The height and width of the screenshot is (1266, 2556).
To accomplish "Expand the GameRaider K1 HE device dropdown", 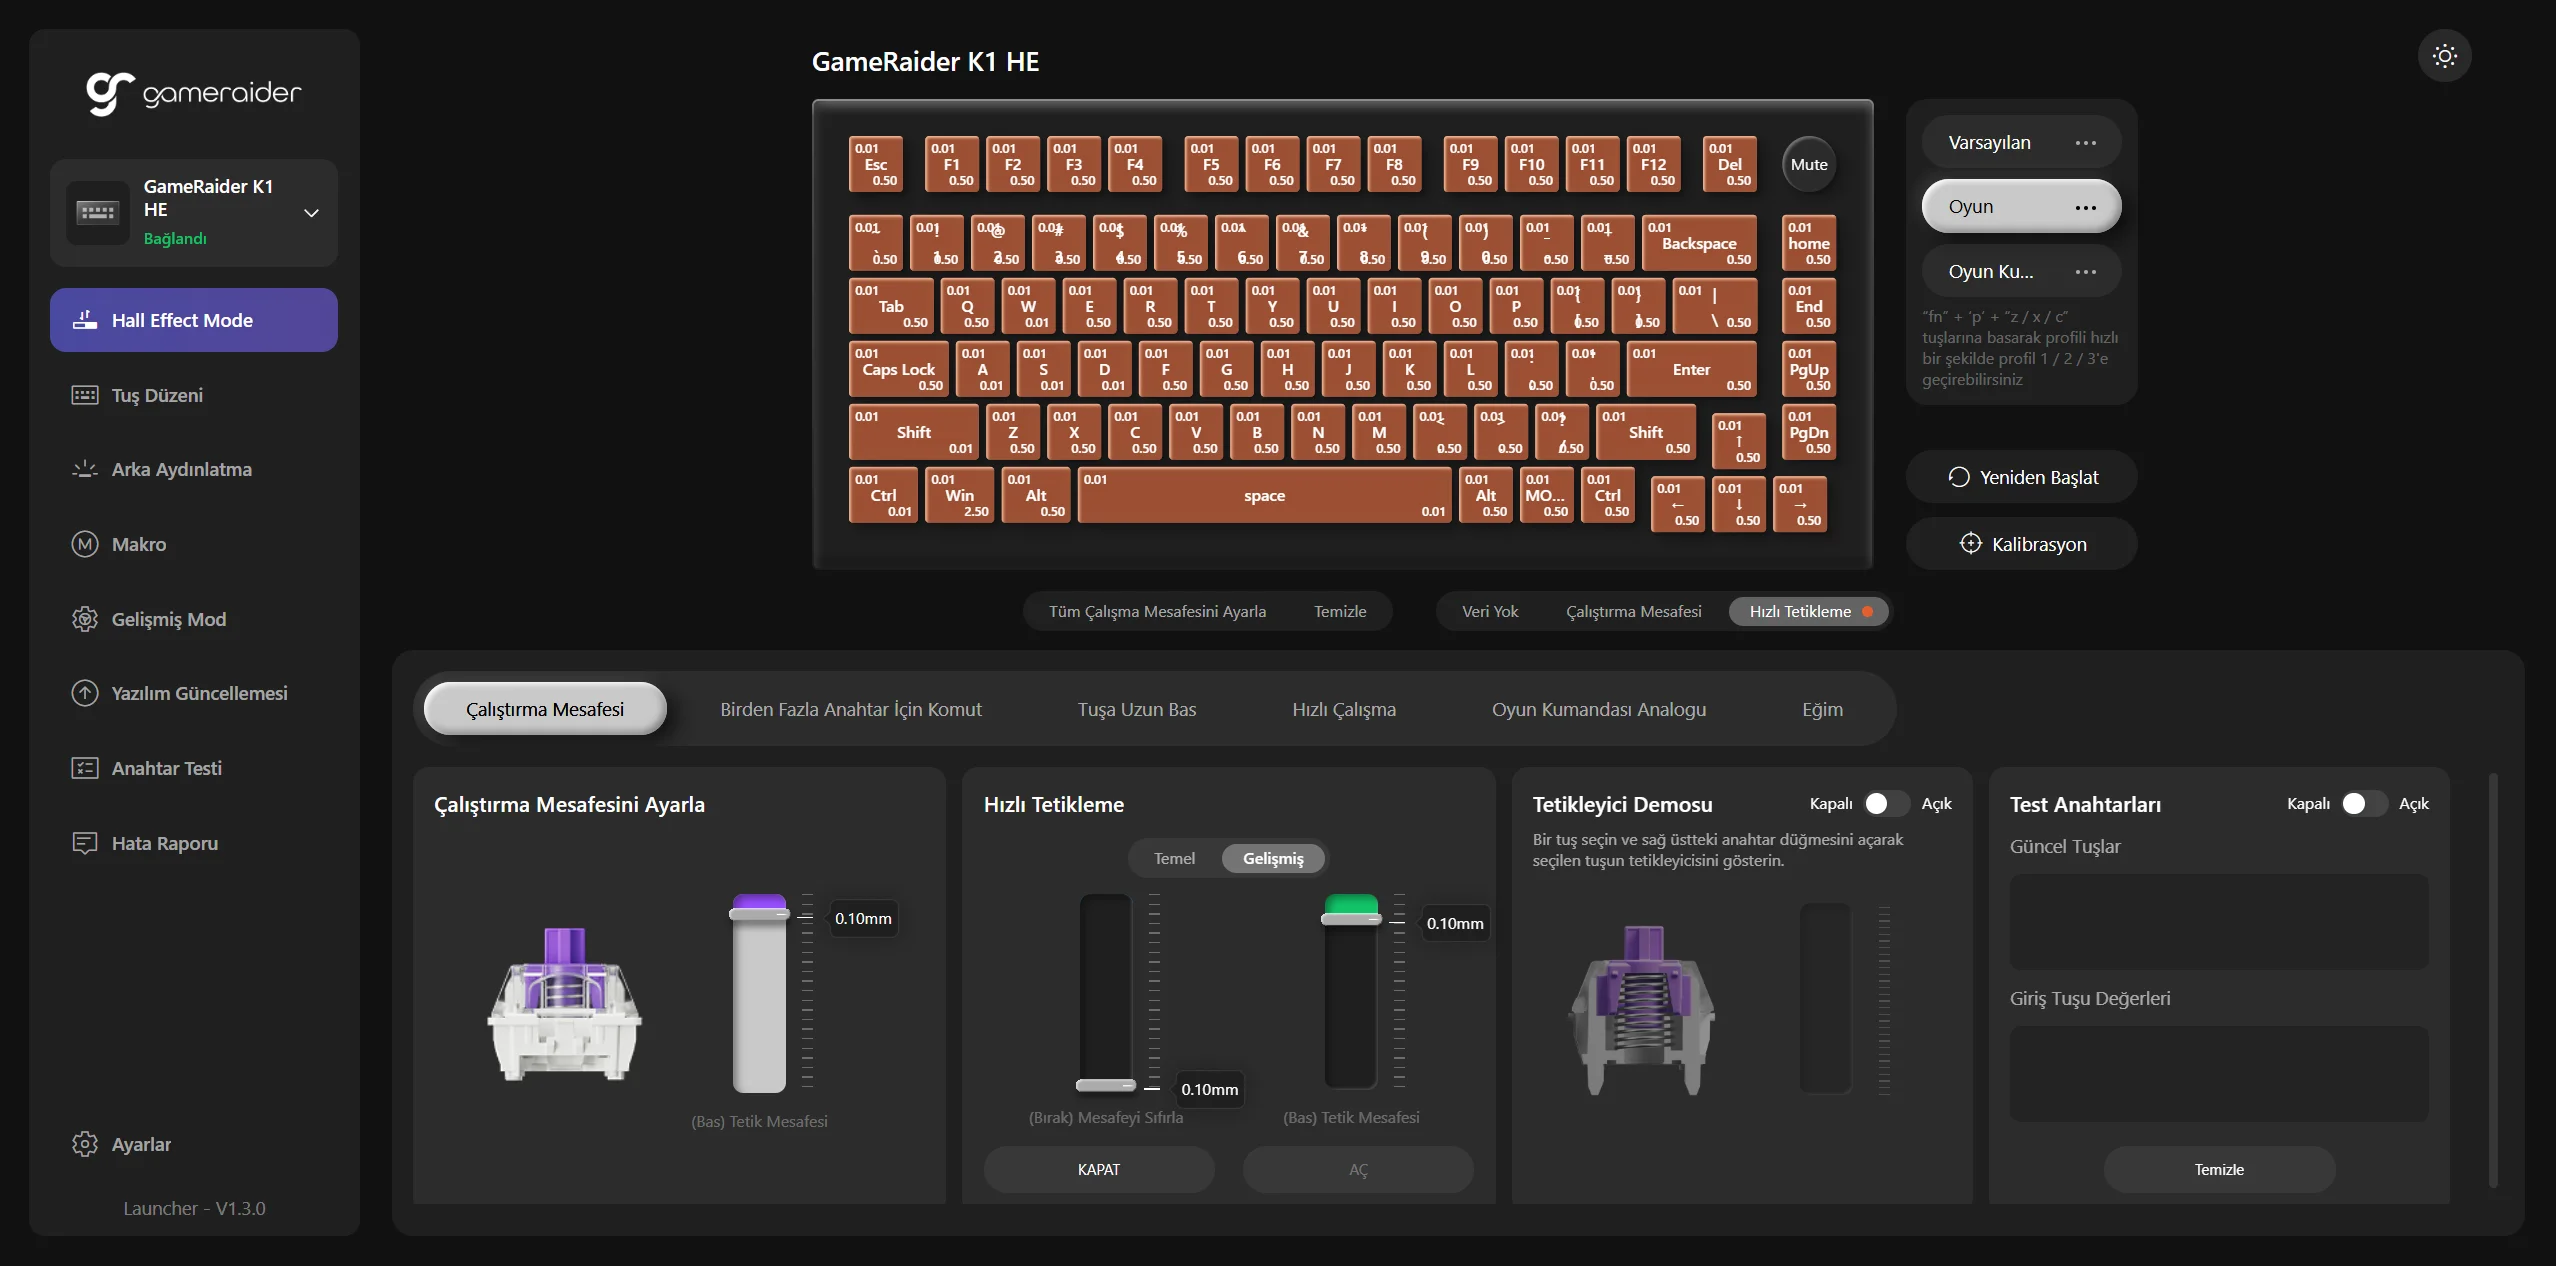I will point(311,213).
